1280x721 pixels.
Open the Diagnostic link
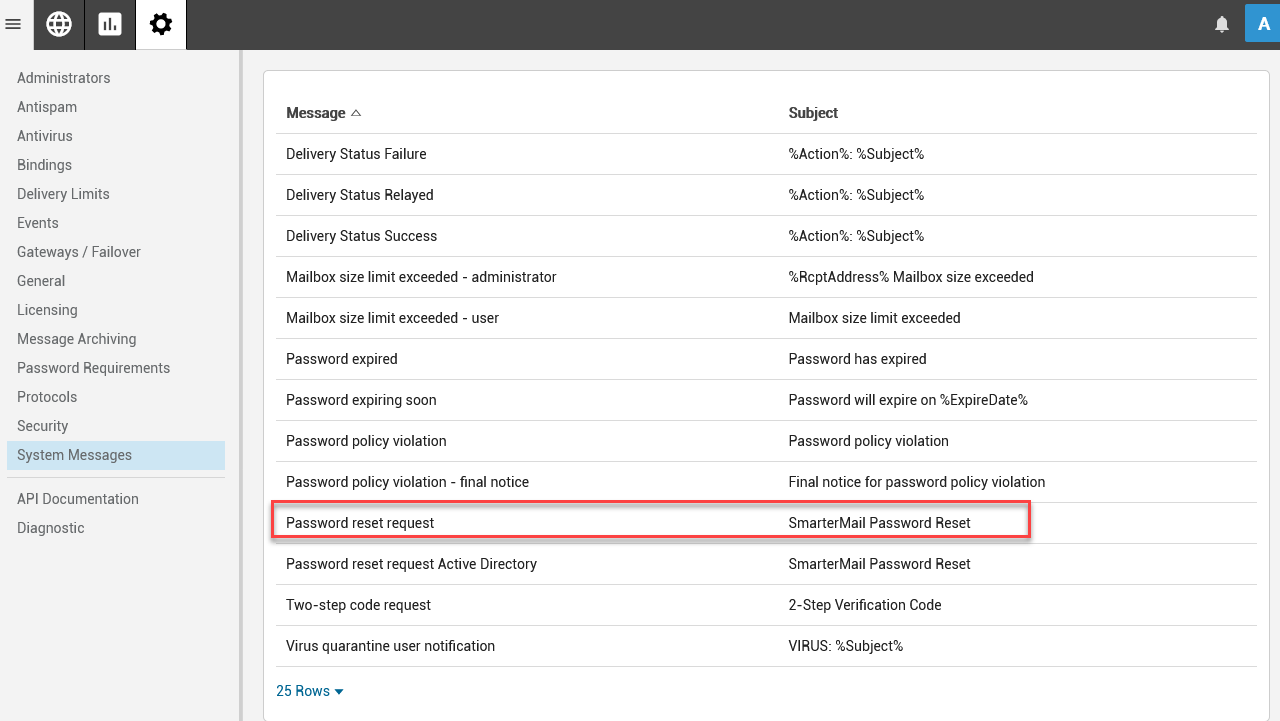pyautogui.click(x=51, y=528)
